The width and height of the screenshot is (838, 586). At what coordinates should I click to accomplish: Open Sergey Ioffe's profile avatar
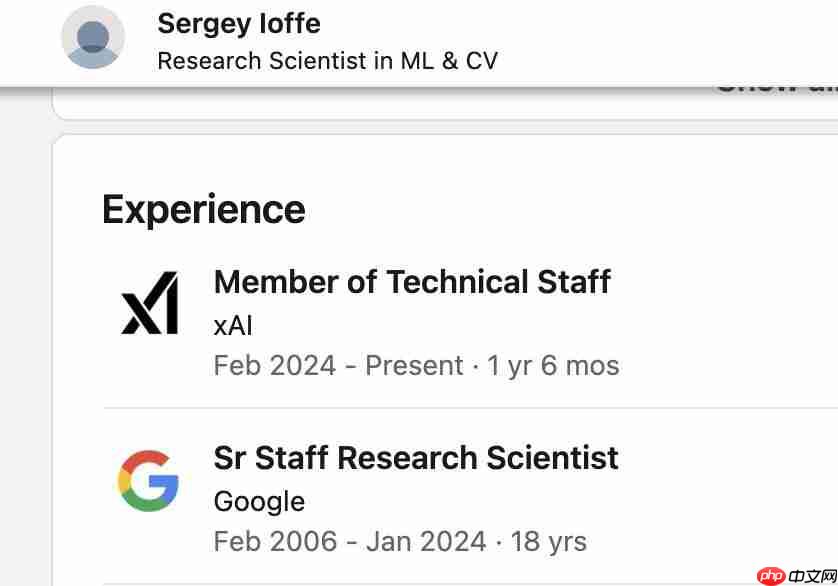[x=93, y=37]
